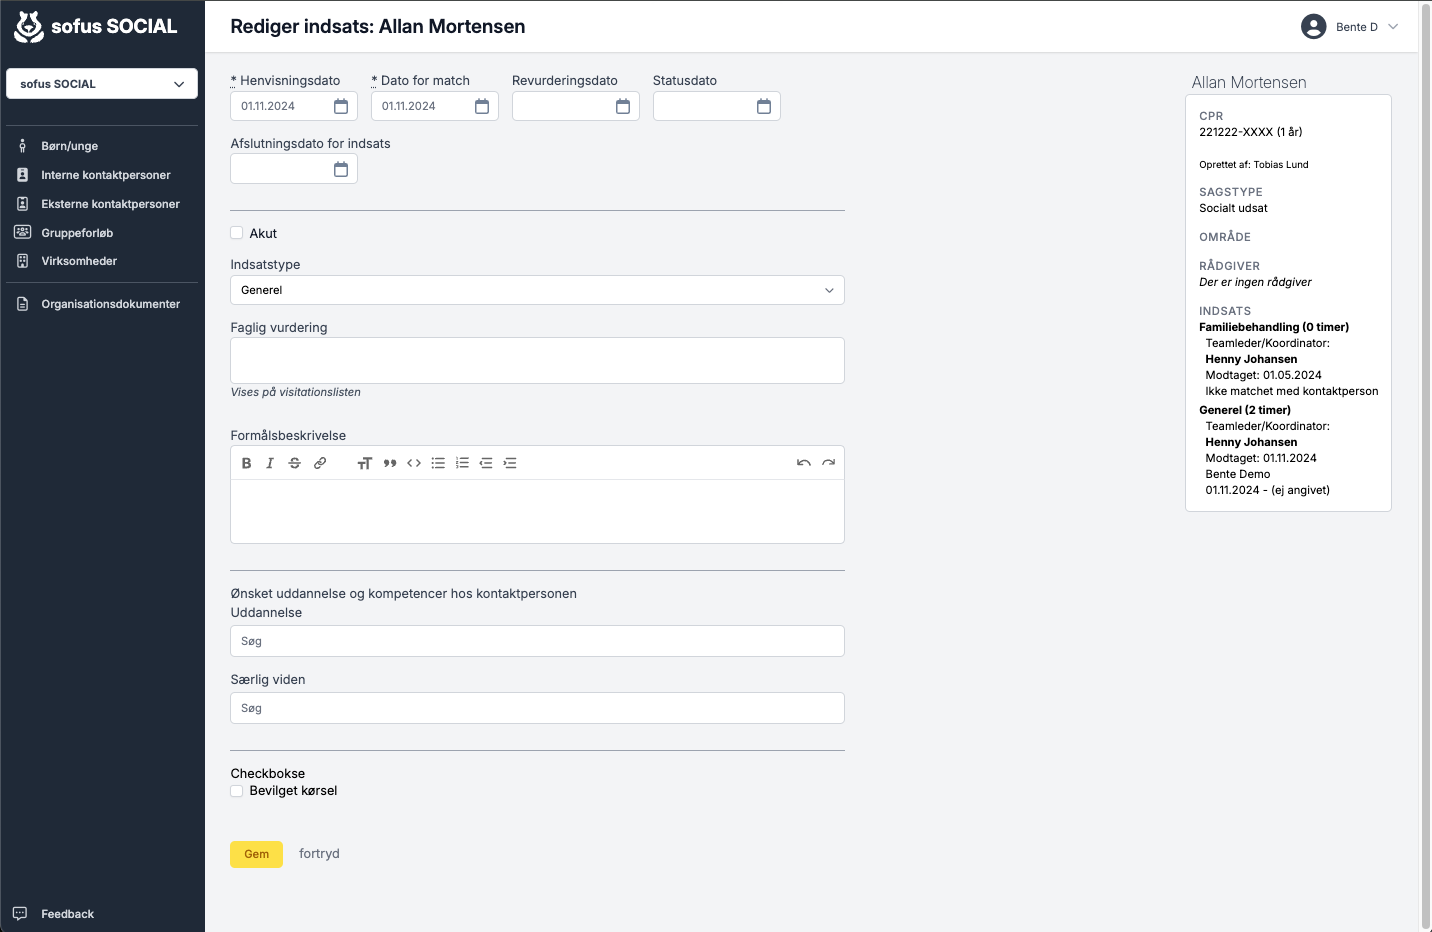Open the Indsatstype dropdown showing Generel
Image resolution: width=1432 pixels, height=932 pixels.
click(537, 290)
